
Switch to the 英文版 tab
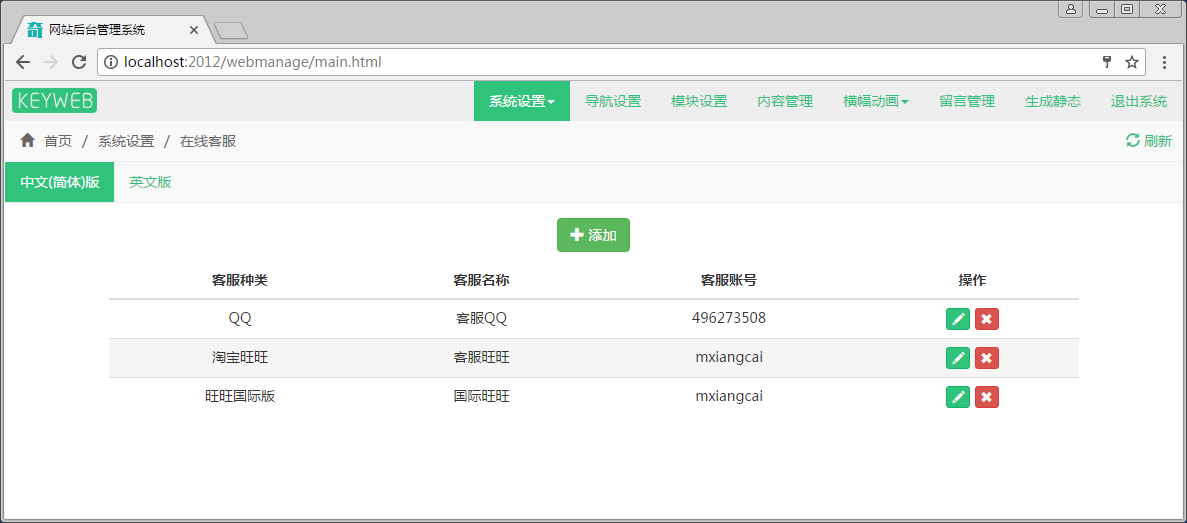[150, 182]
